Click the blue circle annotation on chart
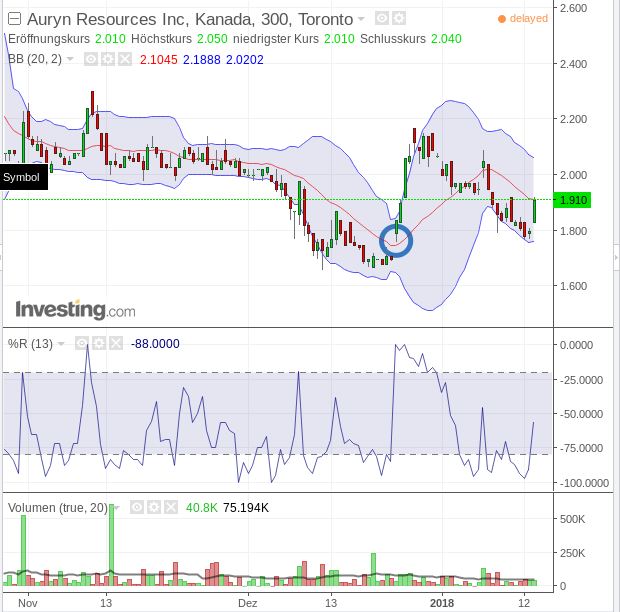Screen dimensions: 620x612 point(396,241)
